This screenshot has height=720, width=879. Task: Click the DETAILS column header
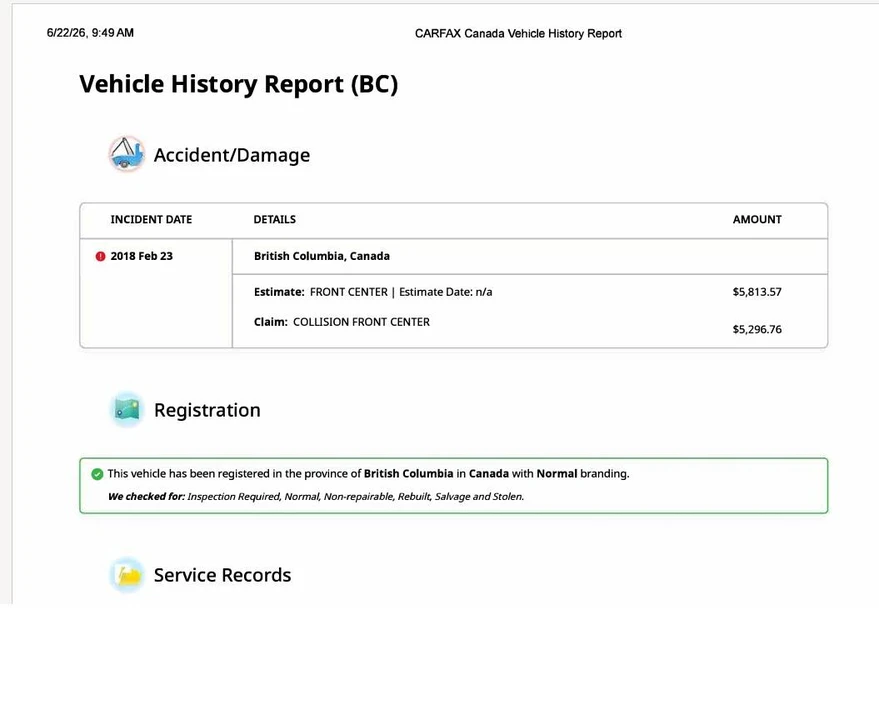(x=275, y=219)
